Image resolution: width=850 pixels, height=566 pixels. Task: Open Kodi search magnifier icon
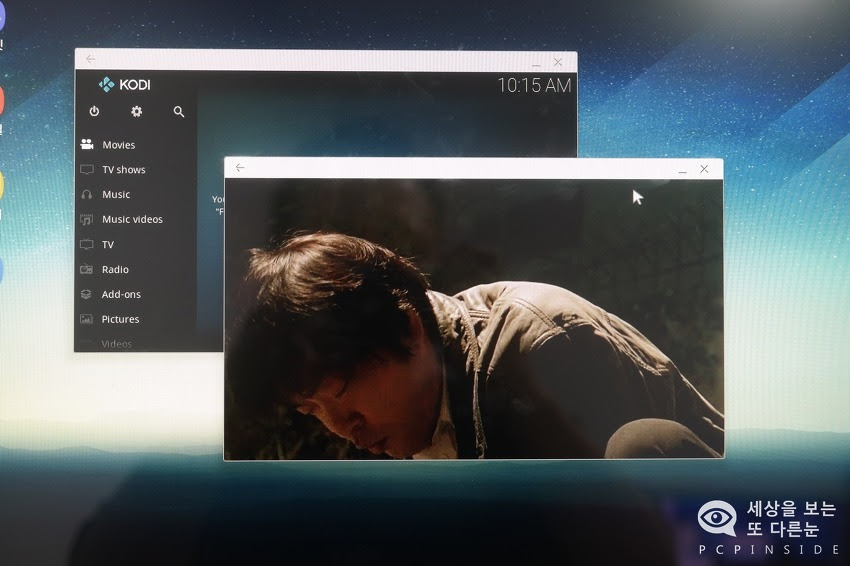(179, 112)
